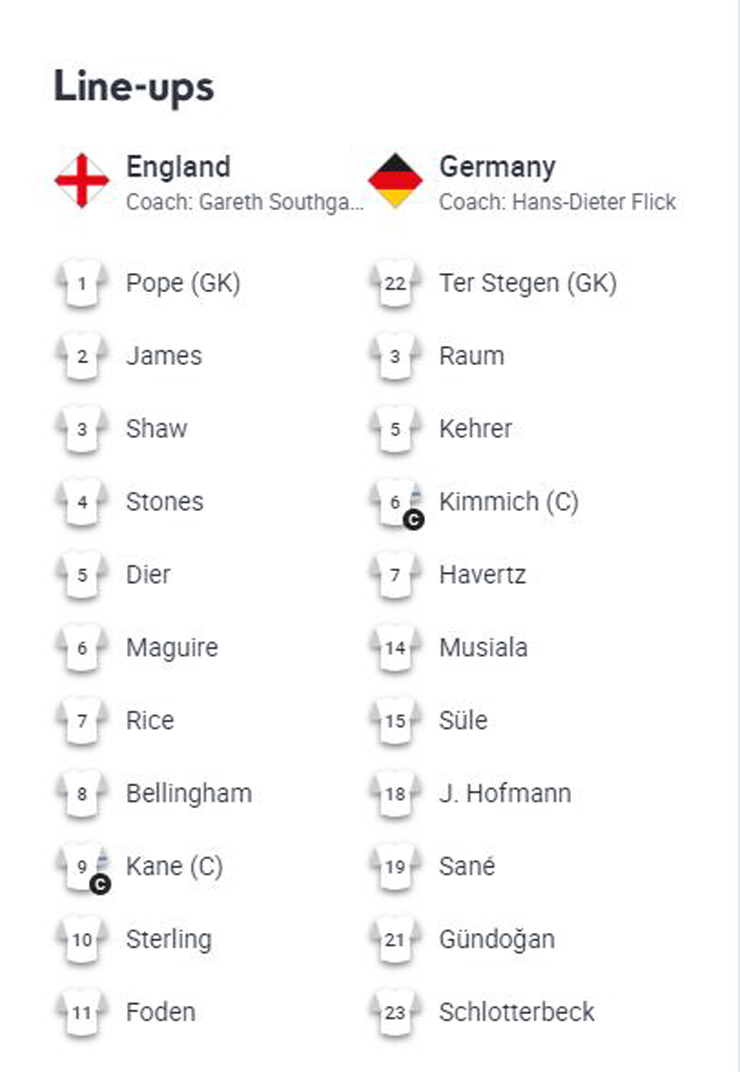Open the Germany team name link
The width and height of the screenshot is (740, 1072).
click(497, 166)
